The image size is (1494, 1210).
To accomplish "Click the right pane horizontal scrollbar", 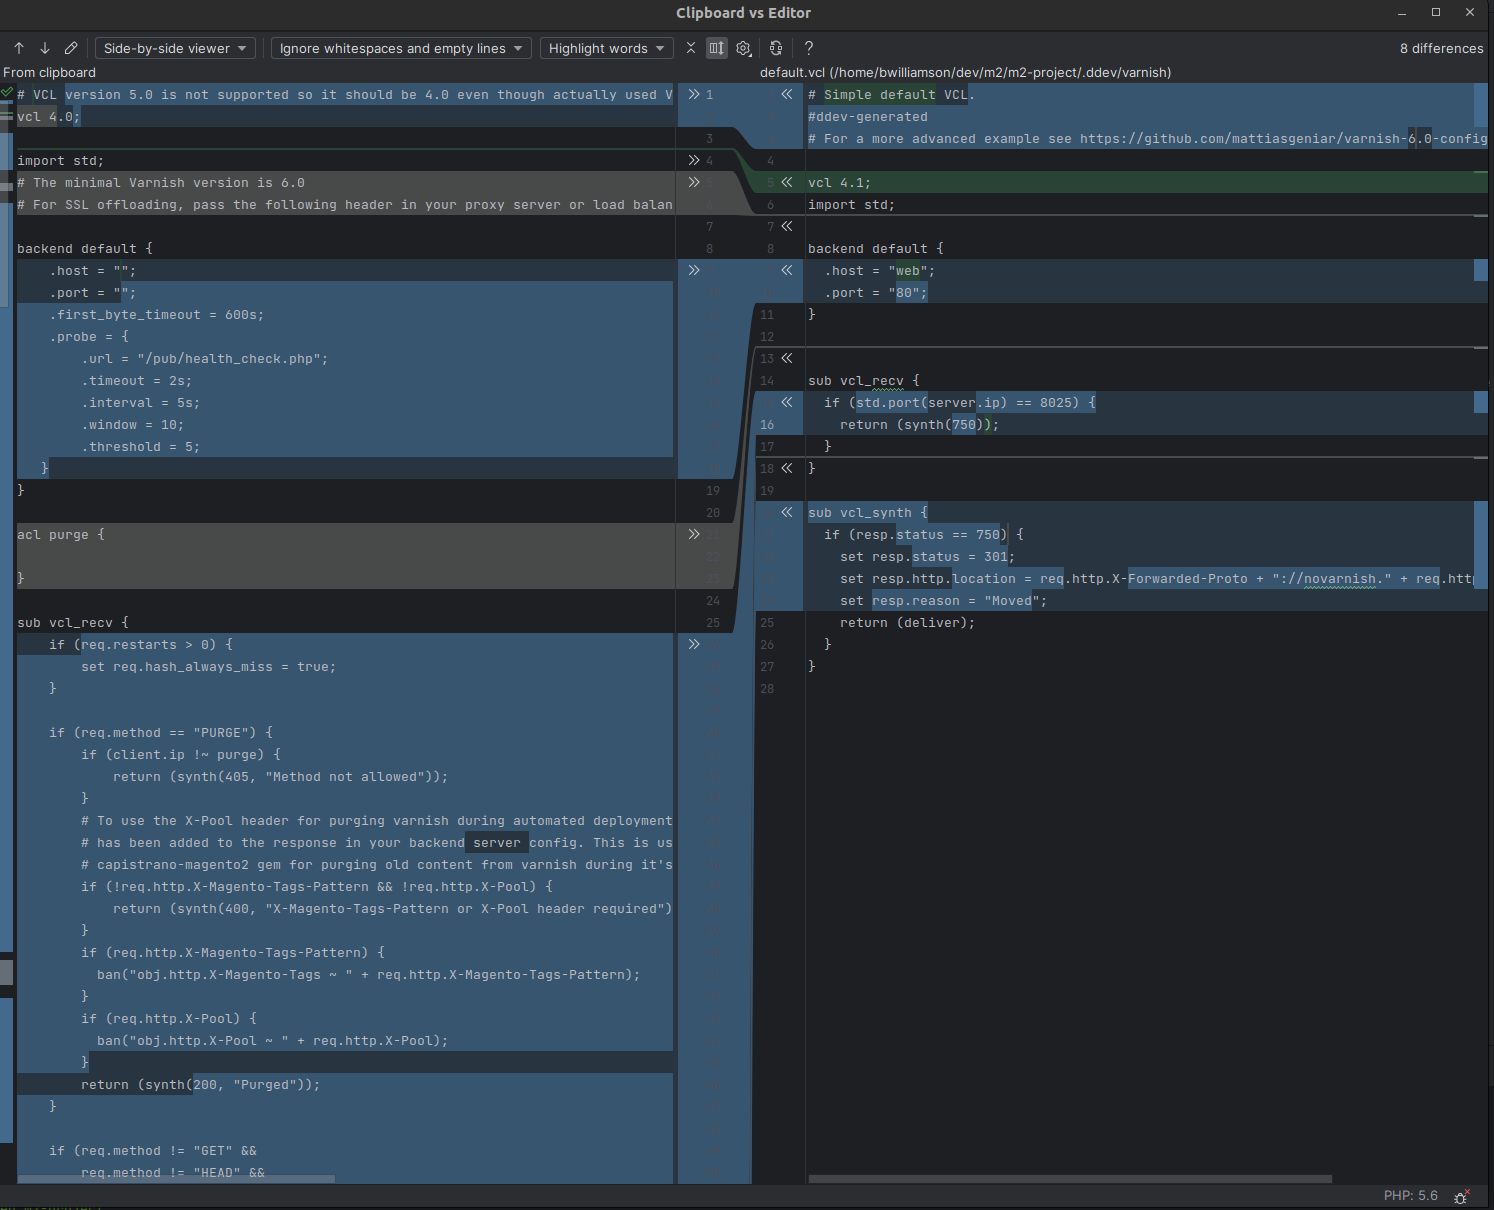I will point(1069,1179).
